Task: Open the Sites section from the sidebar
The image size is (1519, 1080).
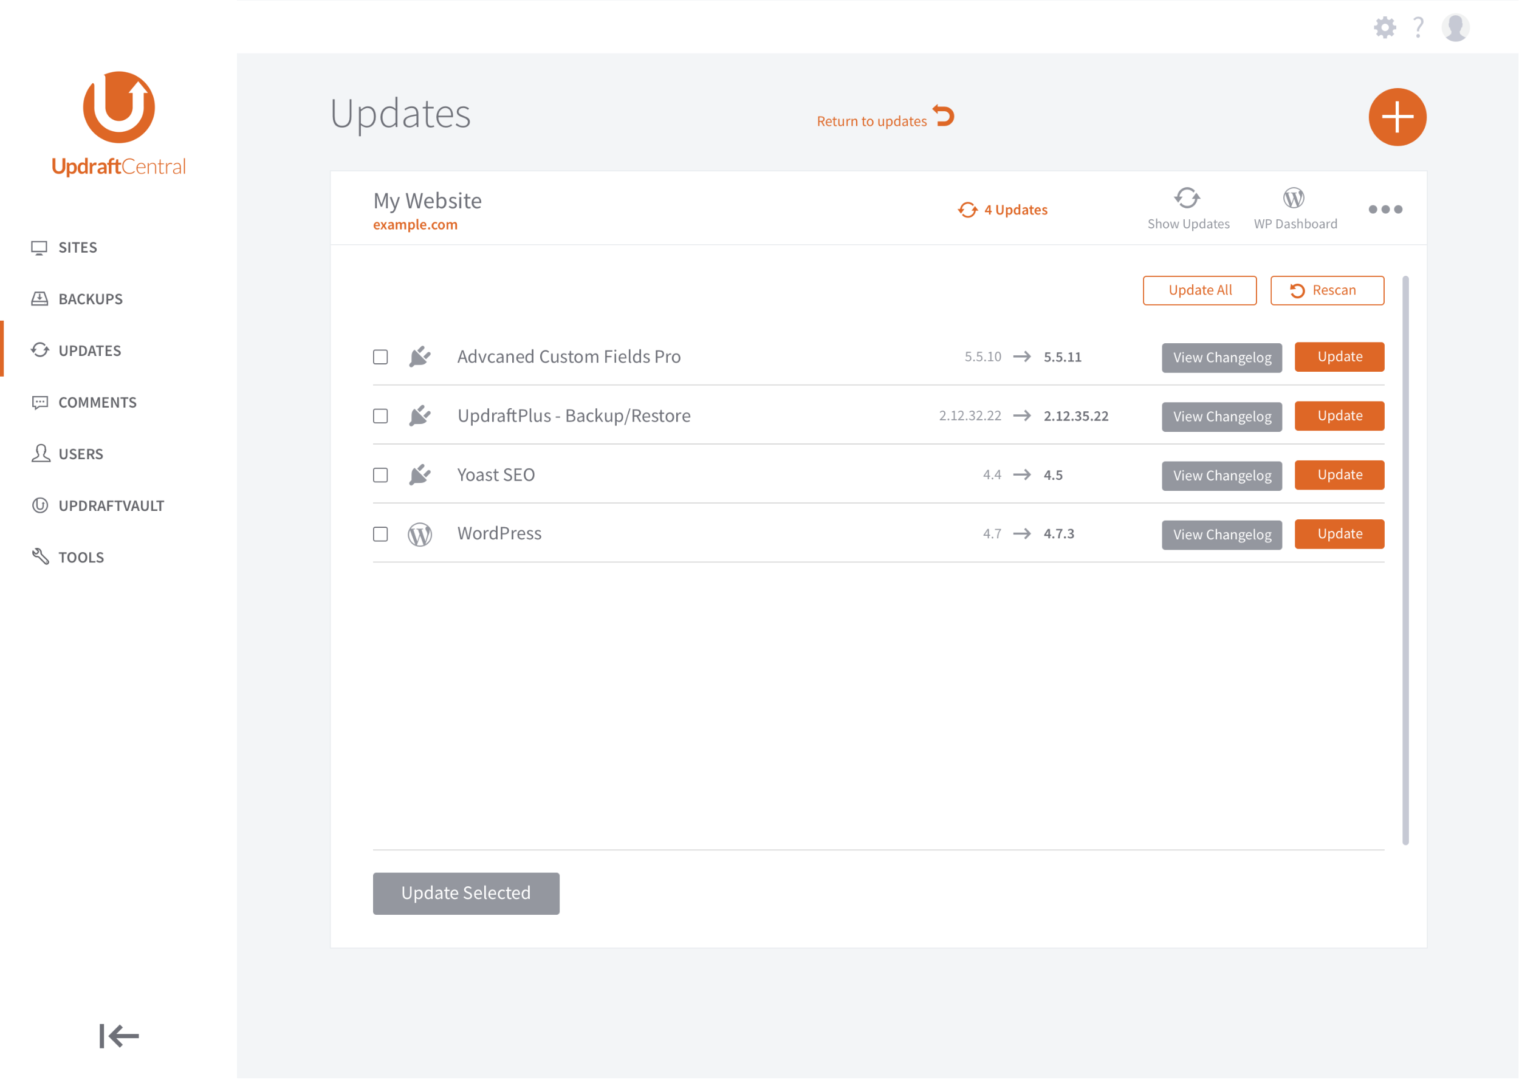Action: pyautogui.click(x=78, y=247)
